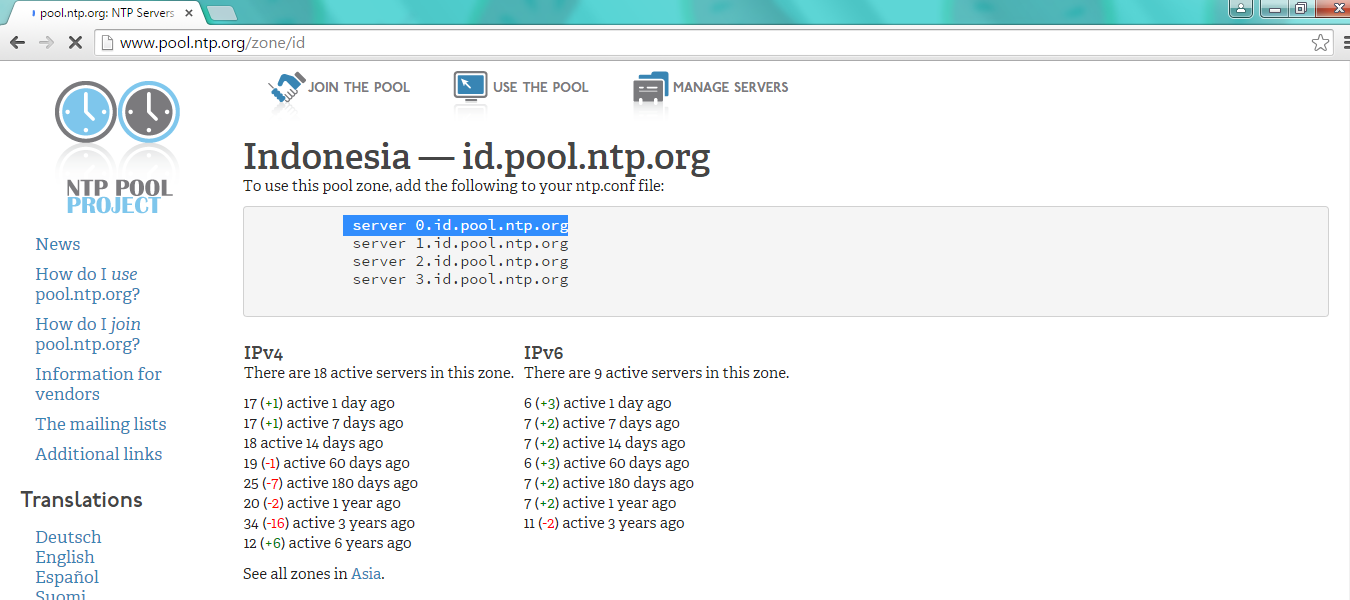Click 'There are 9 active servers' text
Screen dimensions: 1350x600
point(656,373)
